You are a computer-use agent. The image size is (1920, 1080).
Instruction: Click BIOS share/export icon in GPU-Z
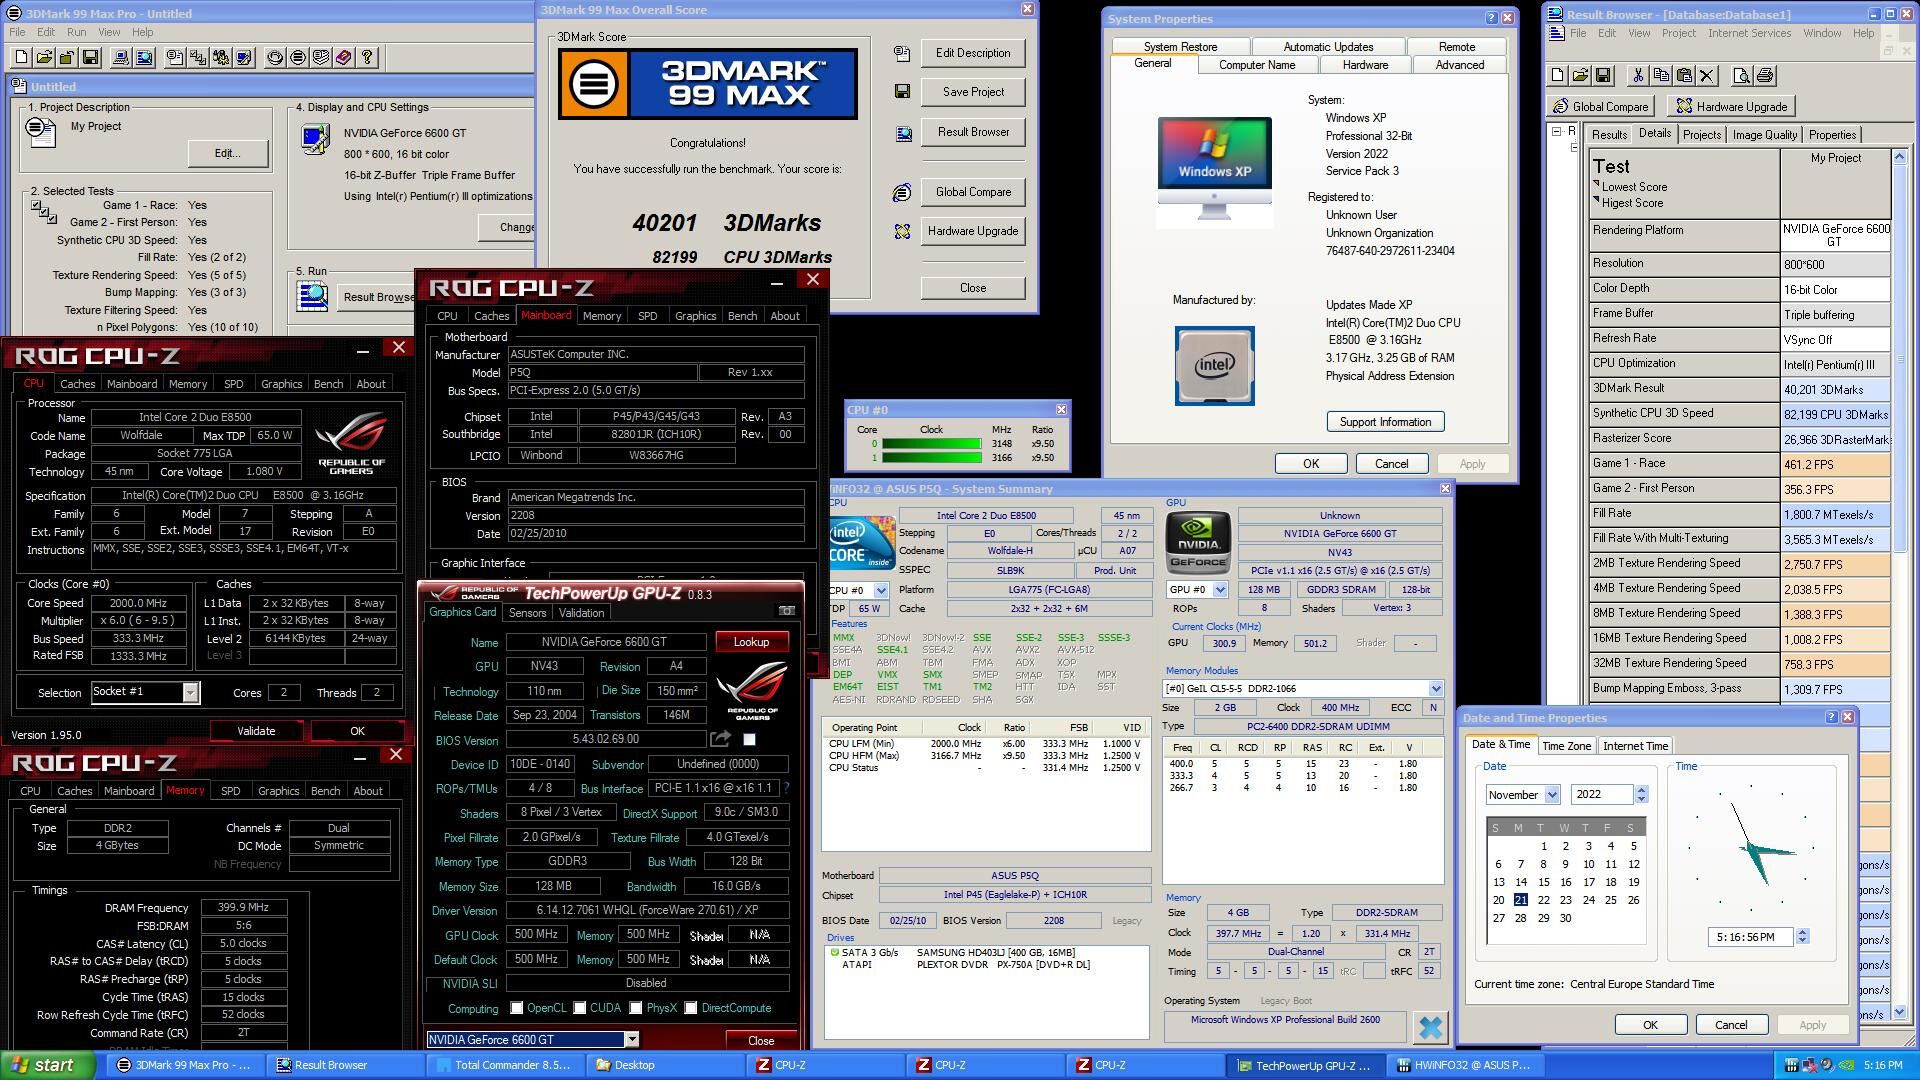(x=720, y=739)
